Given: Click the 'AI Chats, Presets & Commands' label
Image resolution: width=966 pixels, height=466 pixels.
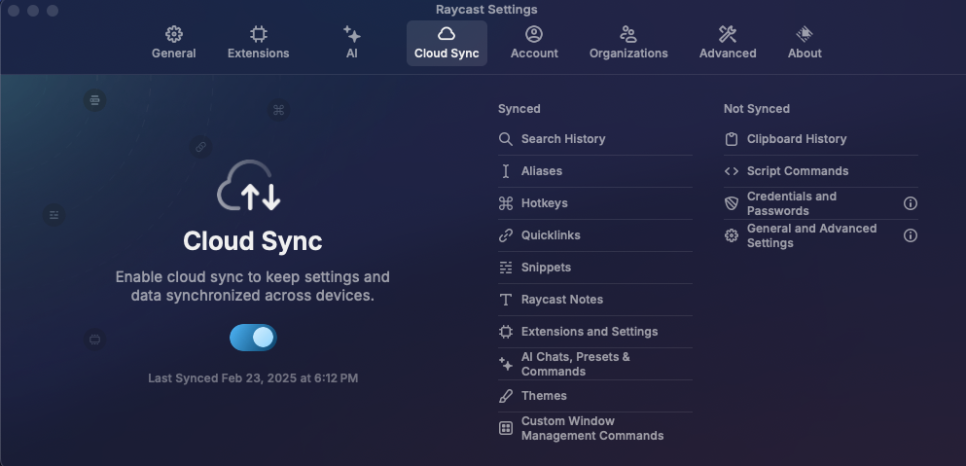Looking at the screenshot, I should pyautogui.click(x=575, y=364).
